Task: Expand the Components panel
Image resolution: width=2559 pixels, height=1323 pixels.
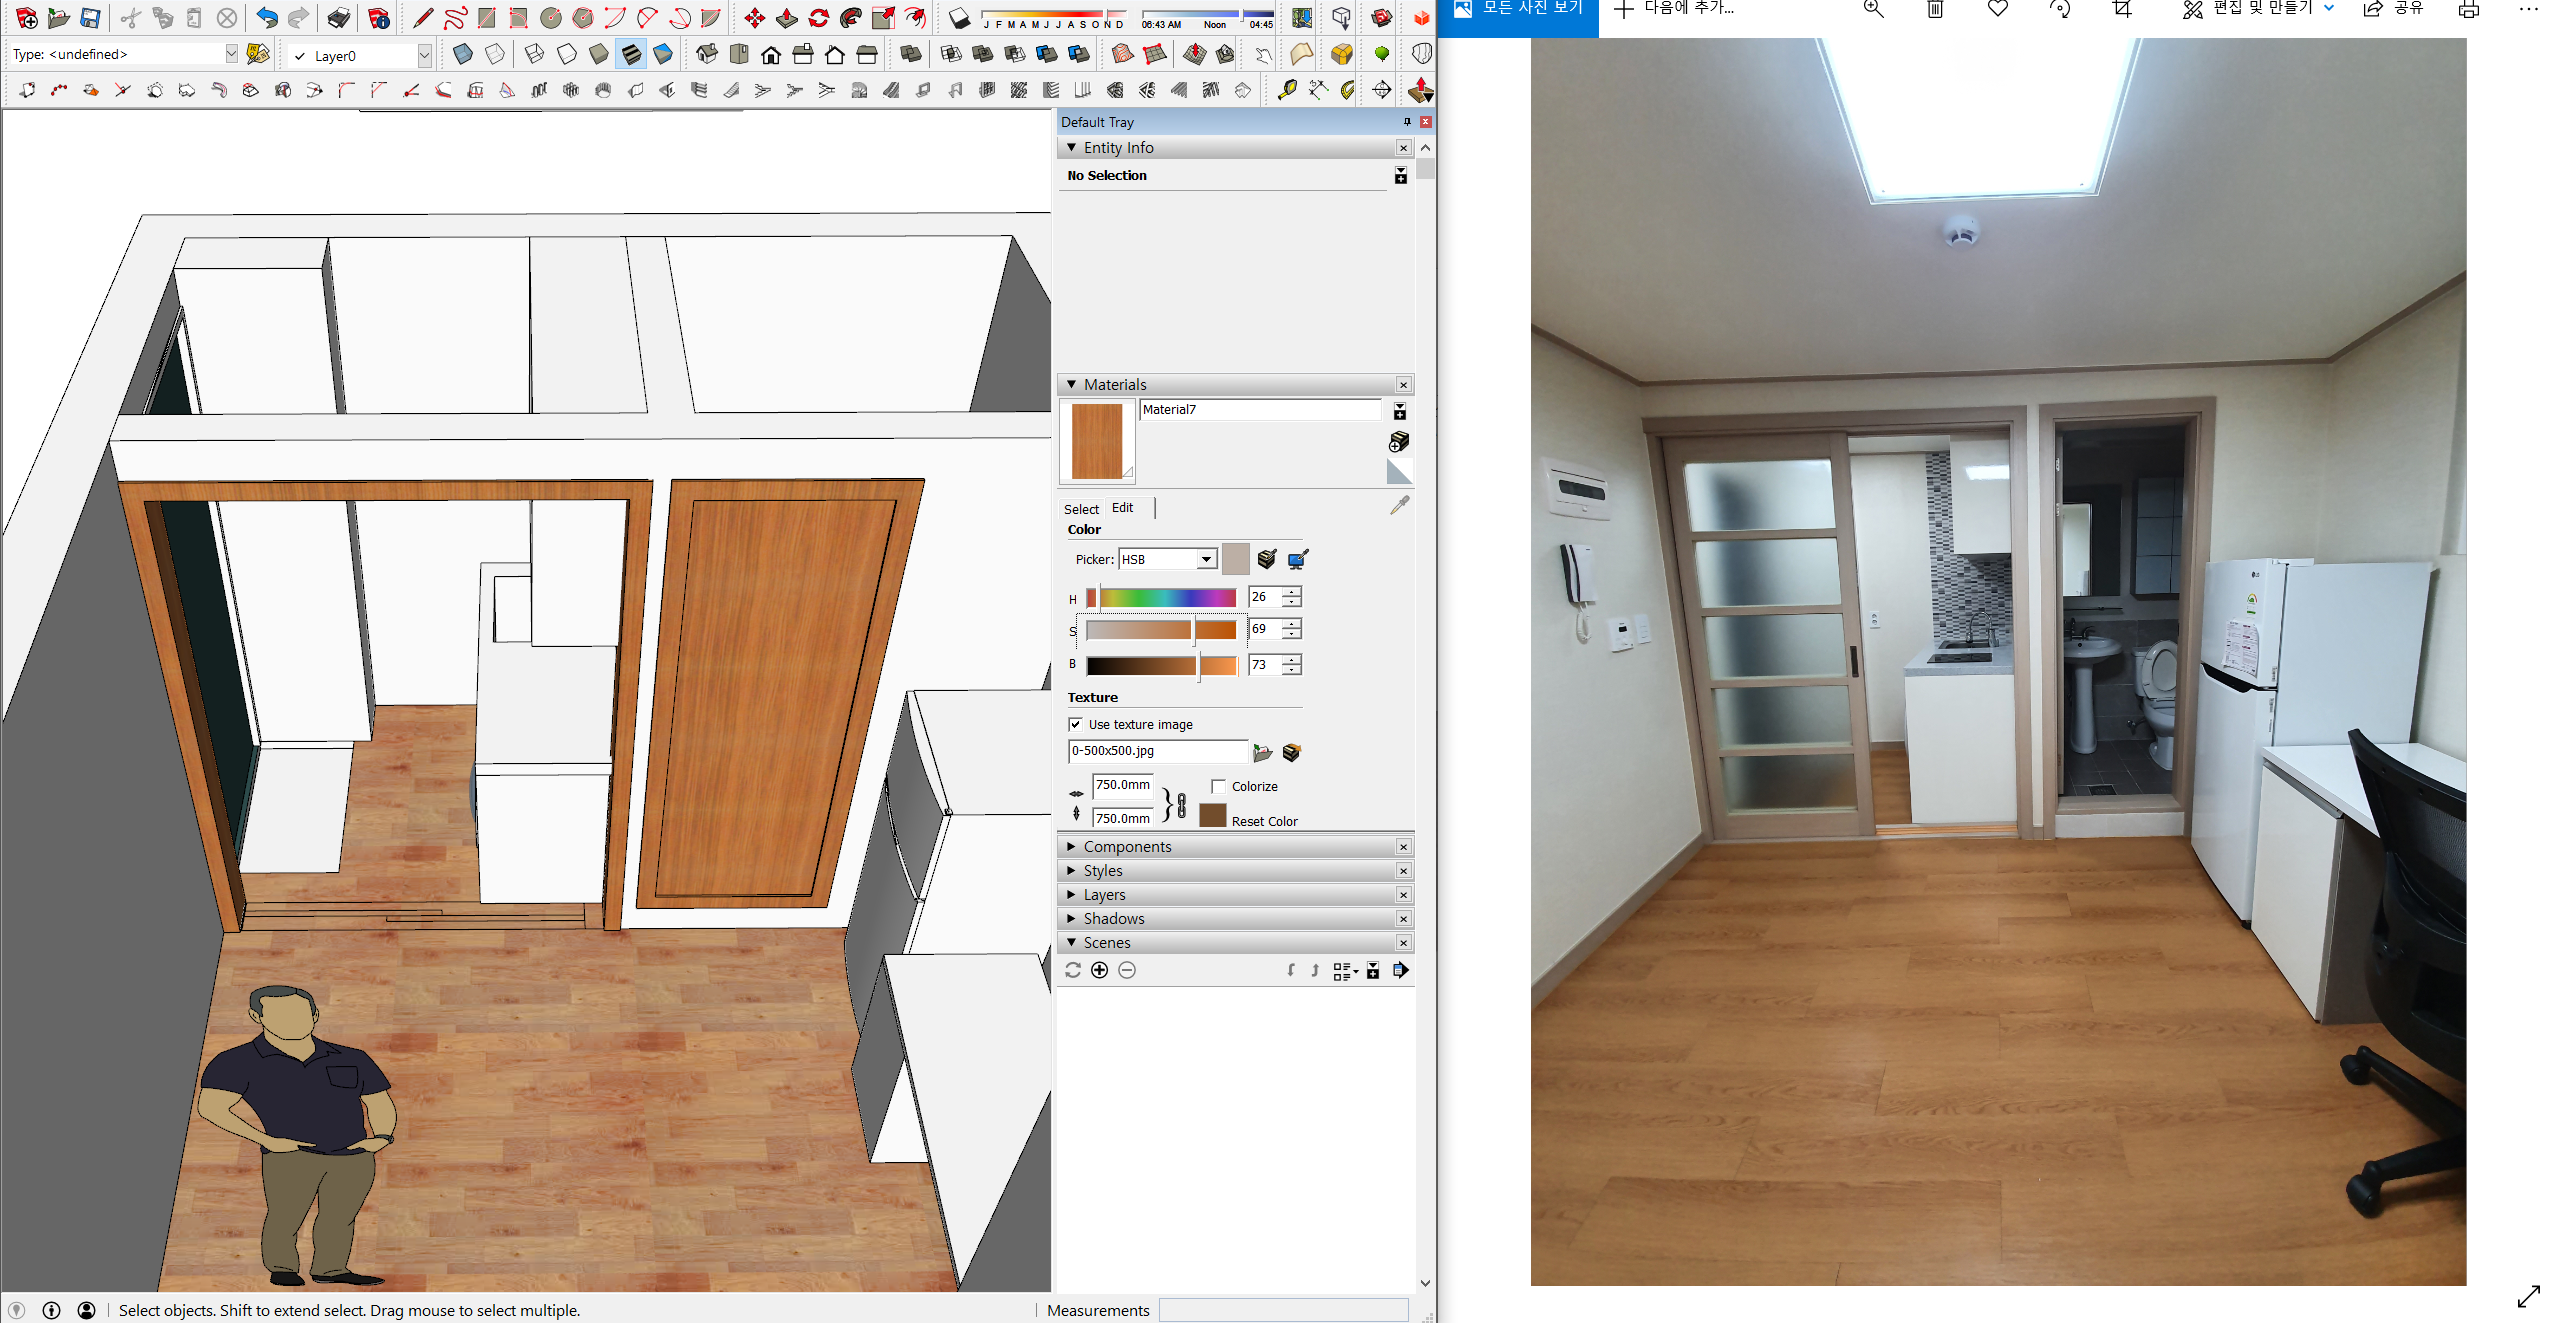Action: [1127, 846]
